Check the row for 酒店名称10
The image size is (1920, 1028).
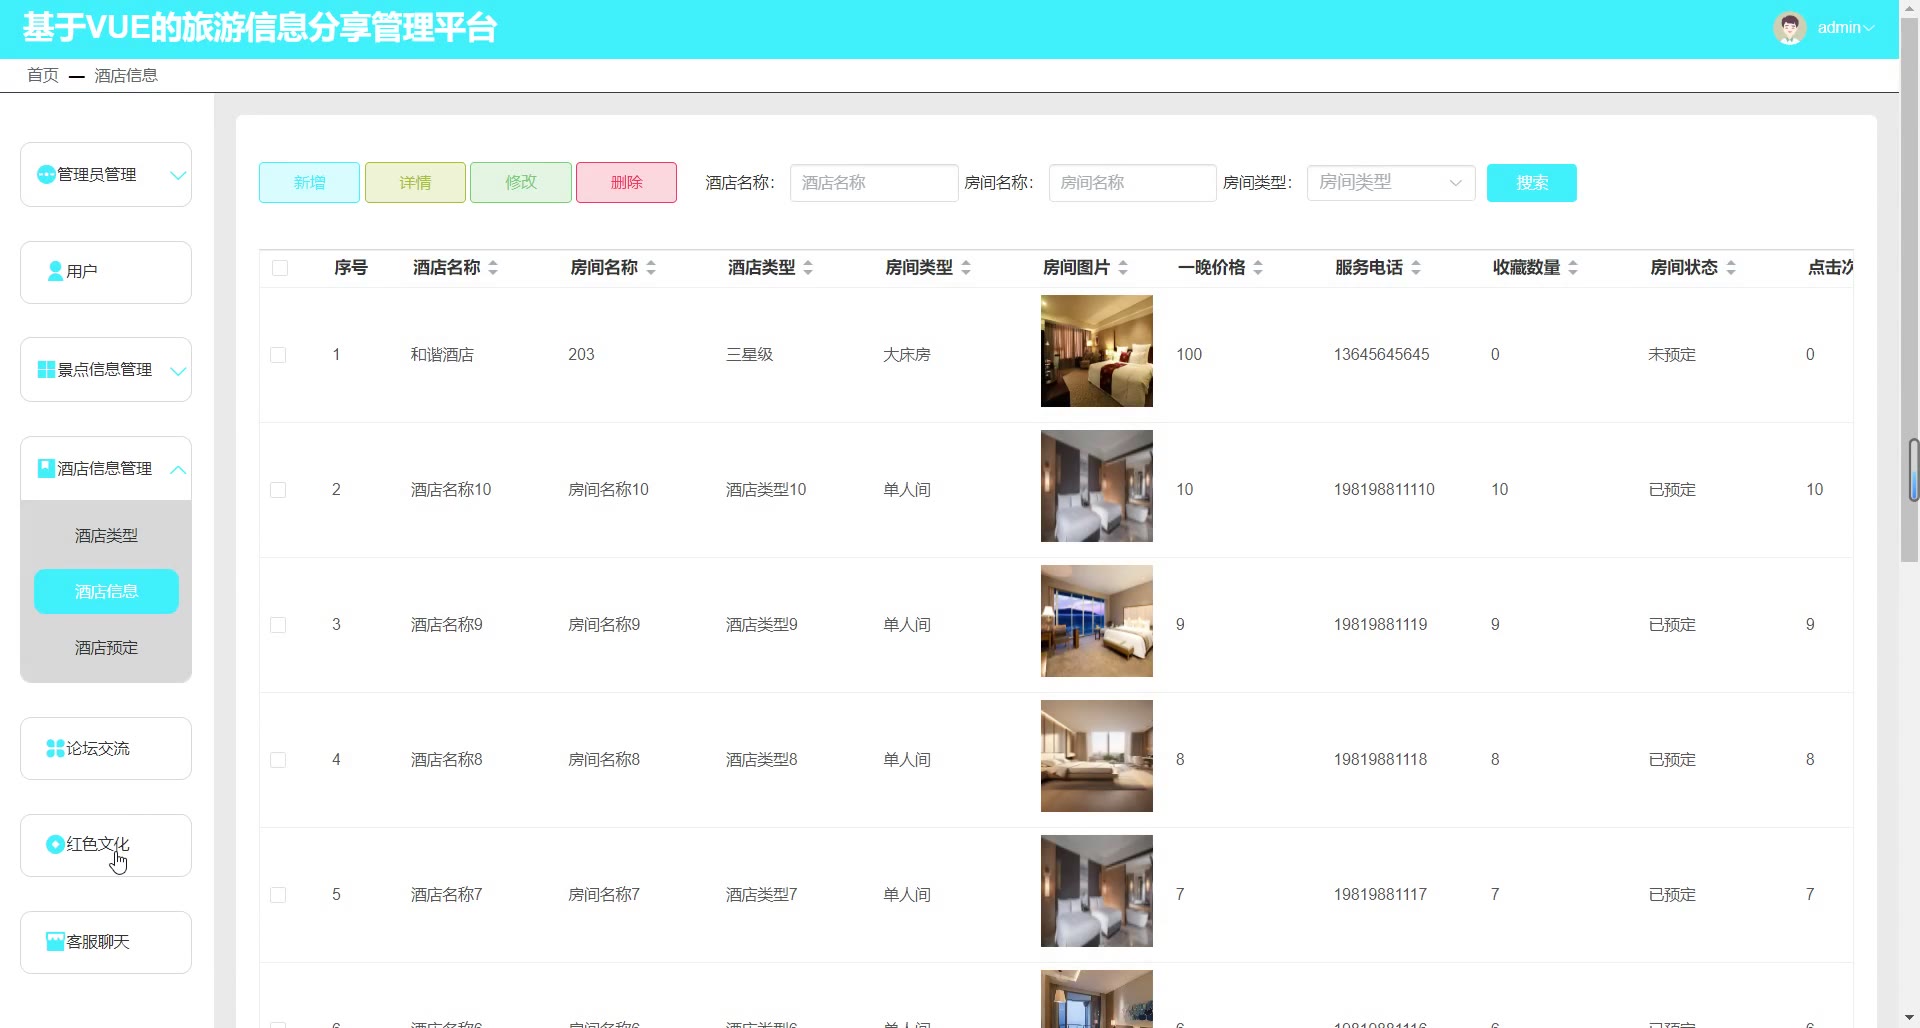[x=278, y=490]
